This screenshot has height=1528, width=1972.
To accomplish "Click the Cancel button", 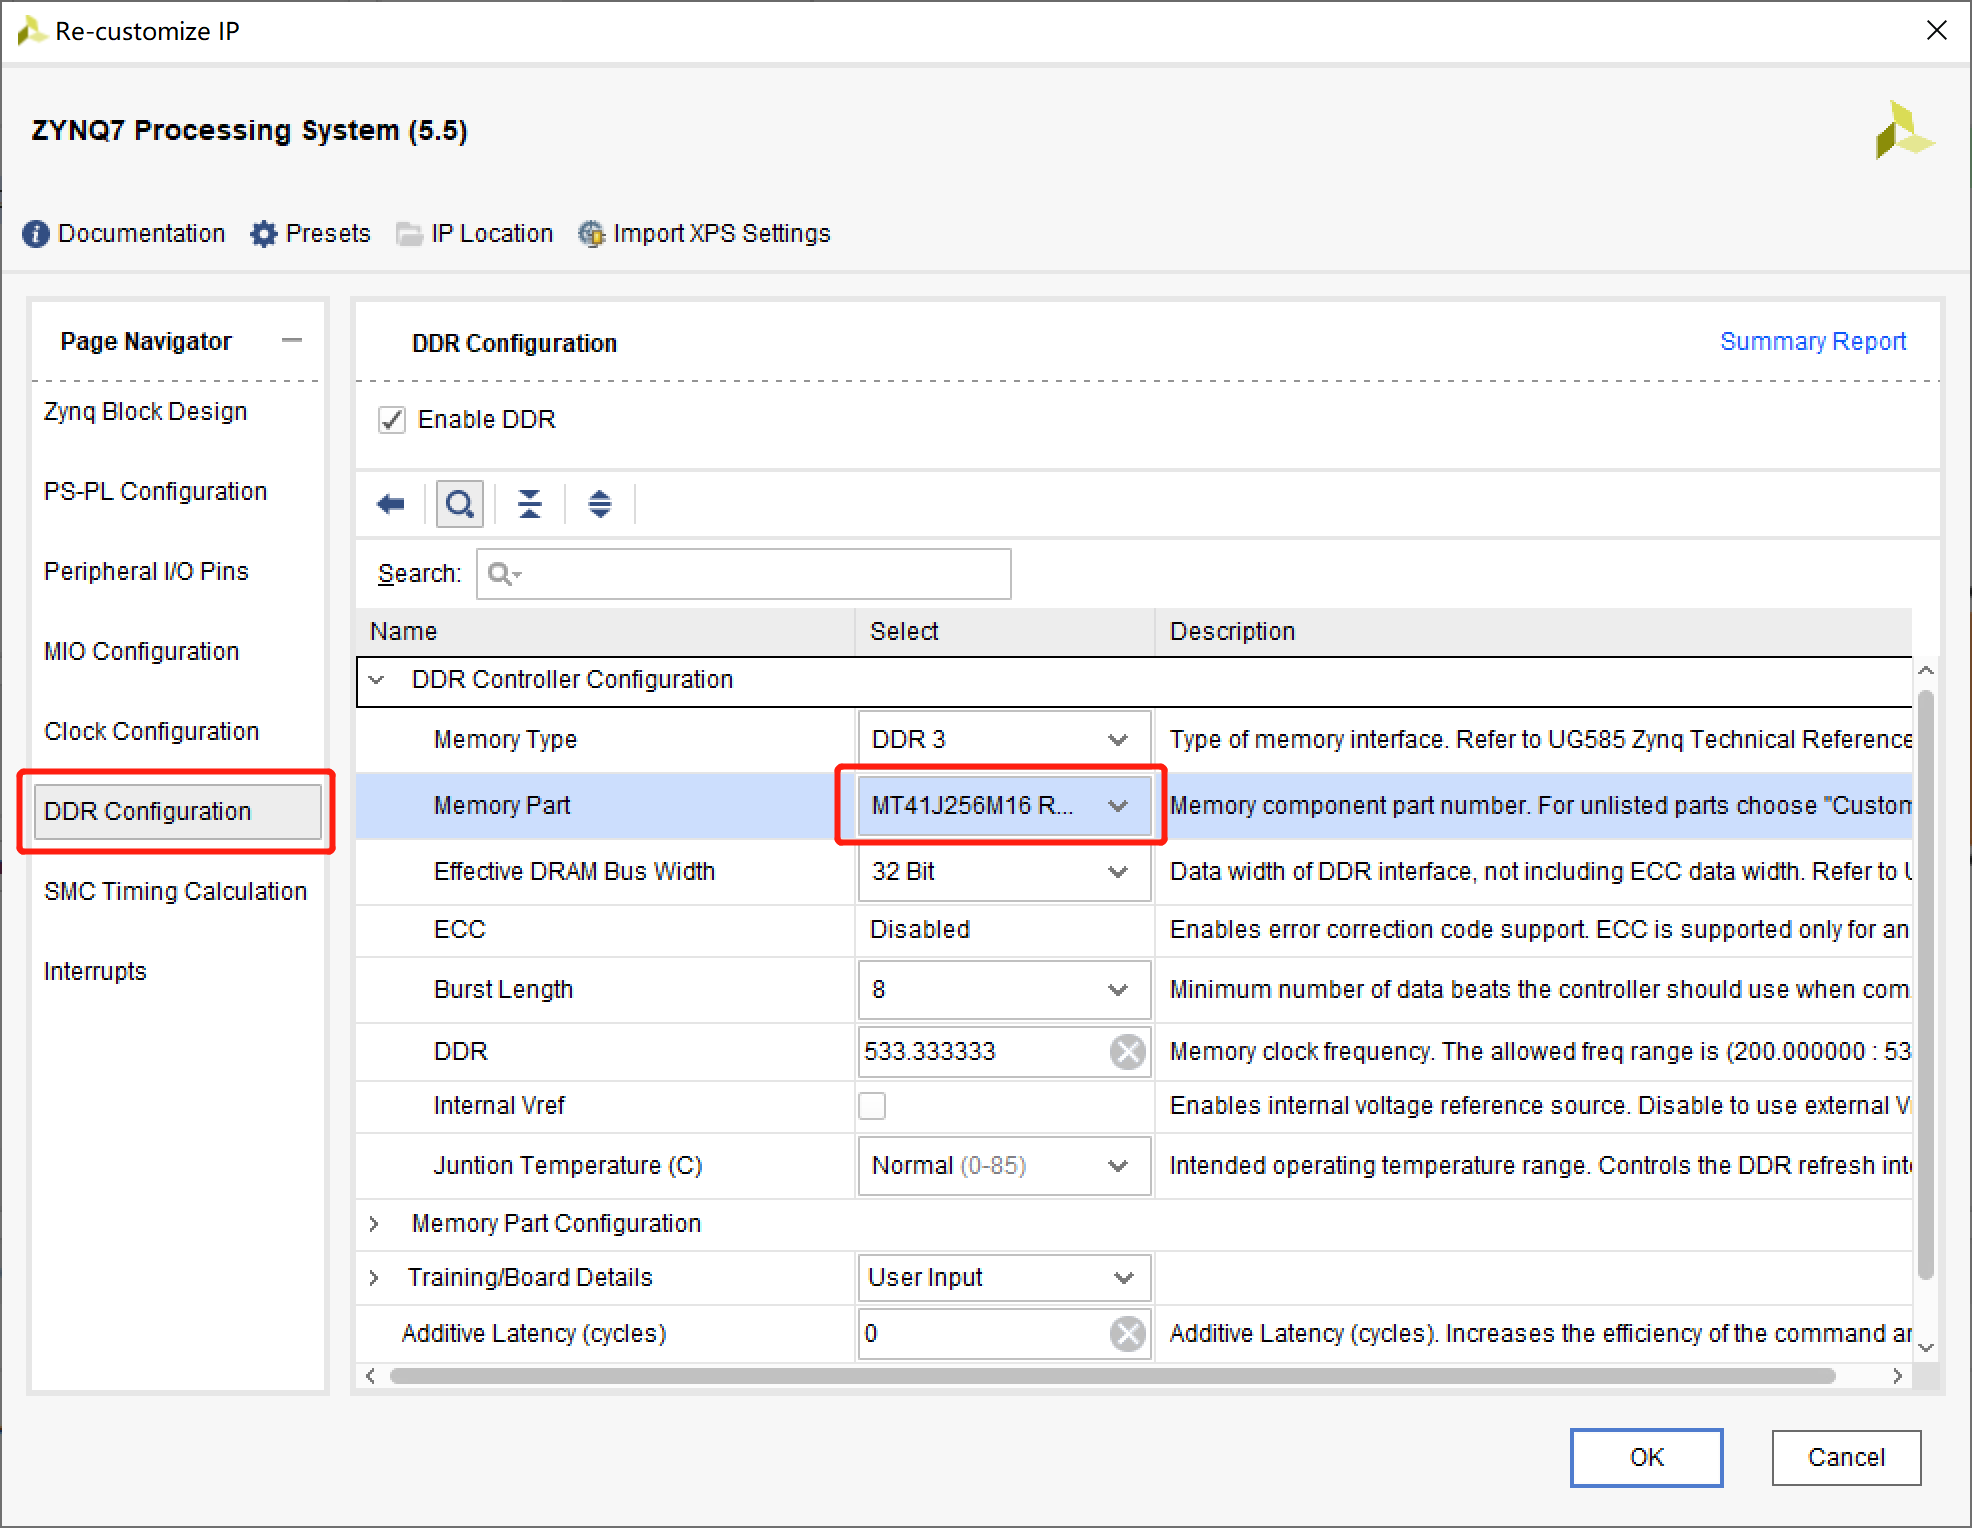I will [x=1846, y=1458].
